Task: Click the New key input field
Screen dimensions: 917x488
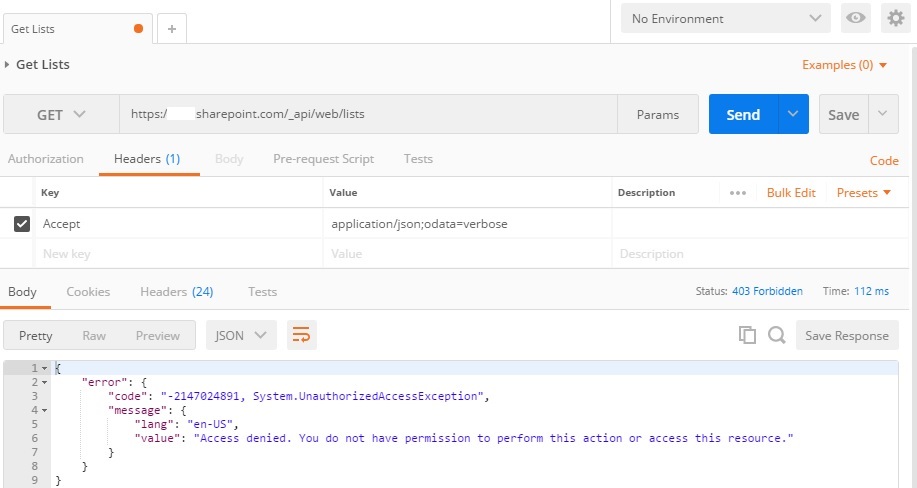Action: (x=179, y=254)
